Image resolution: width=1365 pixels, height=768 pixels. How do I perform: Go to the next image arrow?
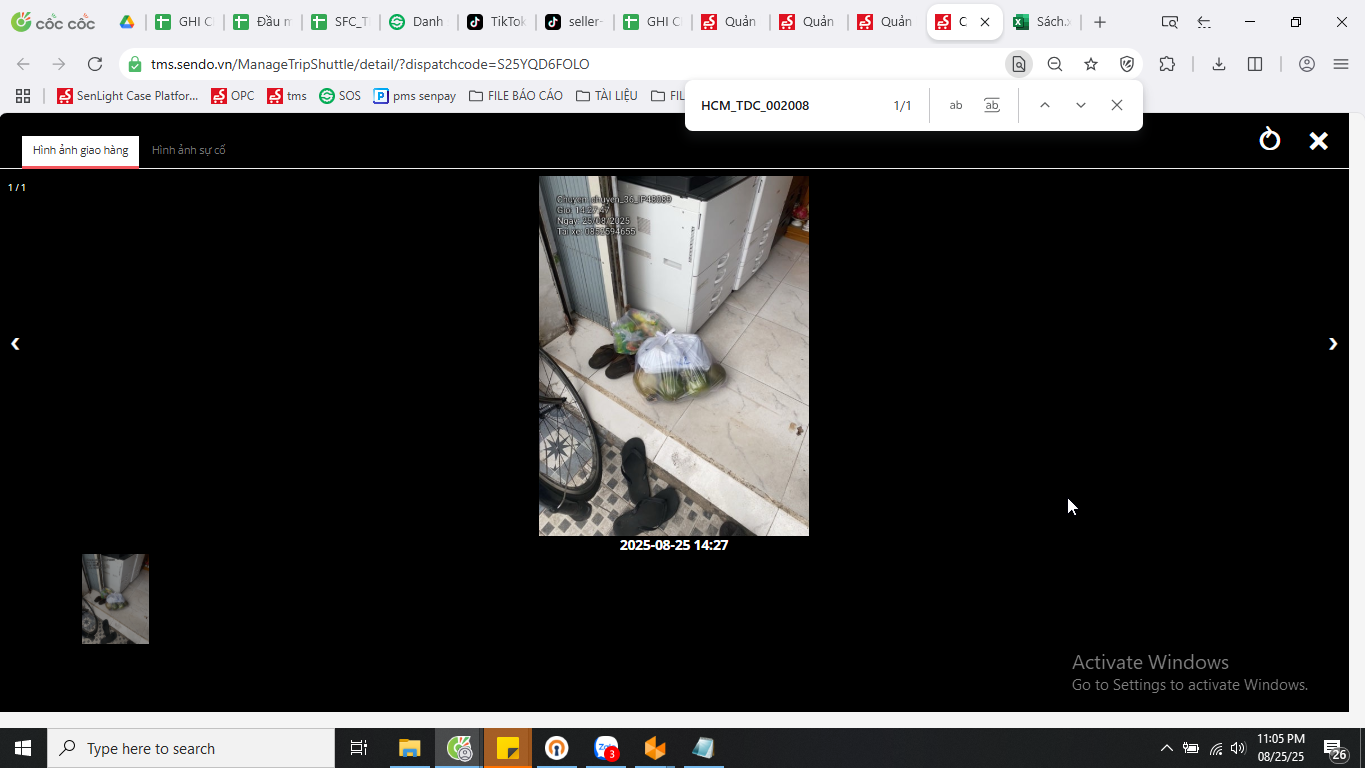[x=1333, y=344]
